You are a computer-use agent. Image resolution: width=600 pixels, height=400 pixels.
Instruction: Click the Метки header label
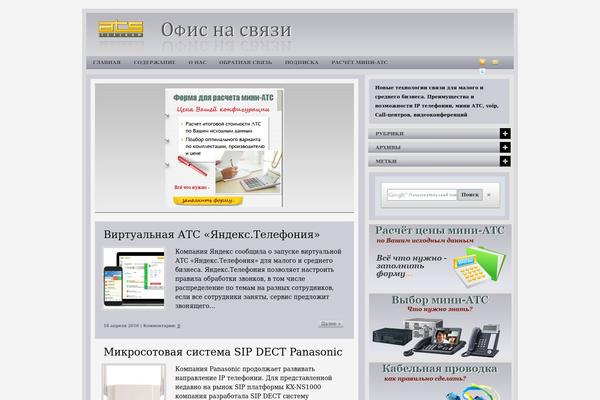pos(386,161)
